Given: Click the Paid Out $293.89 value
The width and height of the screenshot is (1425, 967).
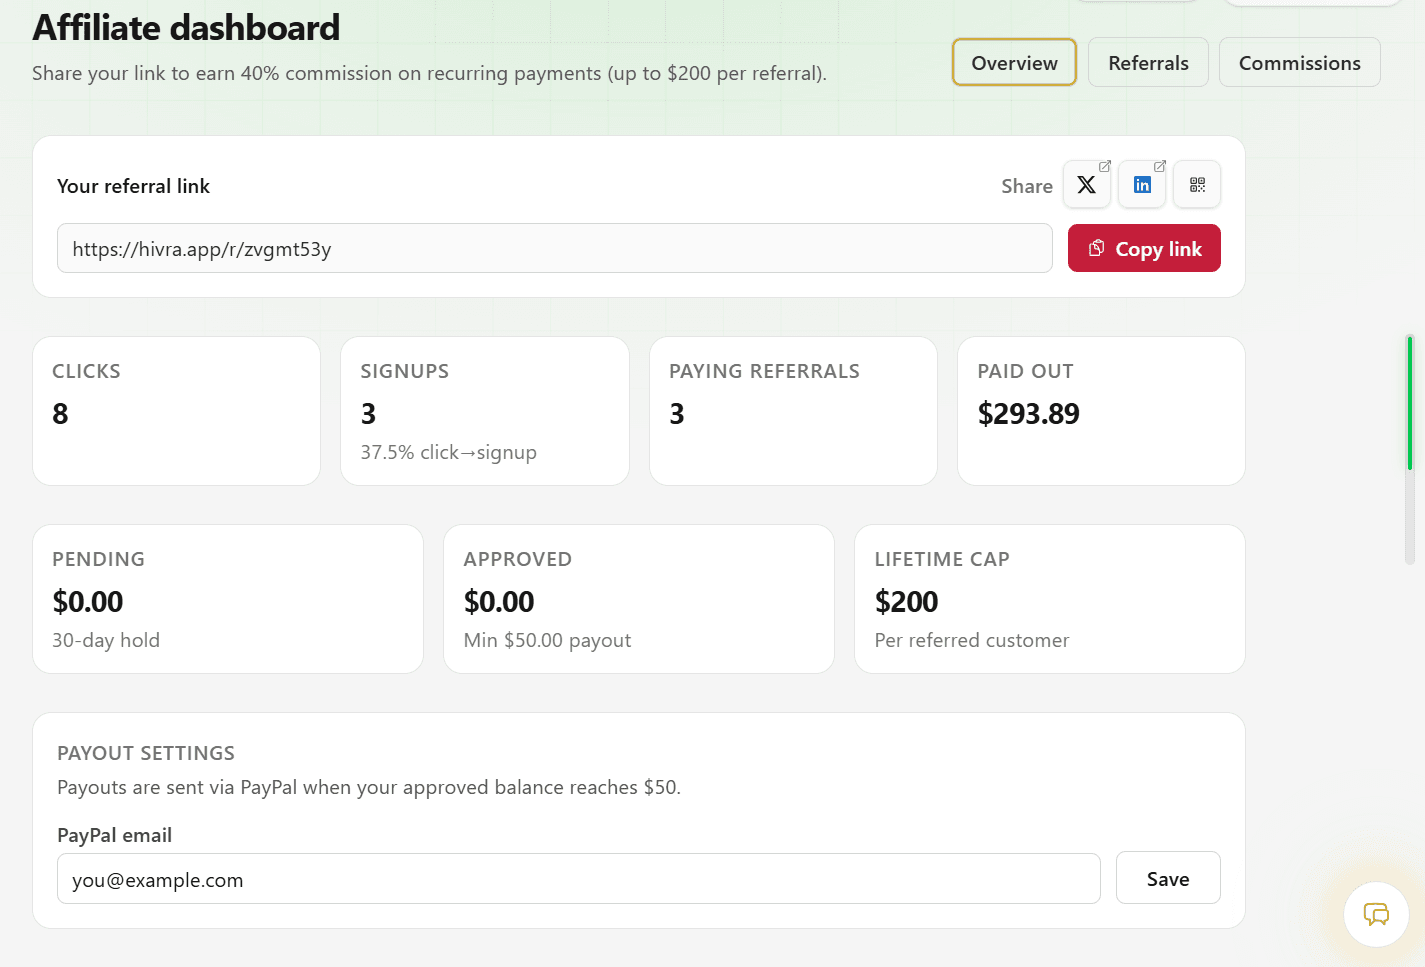Looking at the screenshot, I should [1028, 413].
